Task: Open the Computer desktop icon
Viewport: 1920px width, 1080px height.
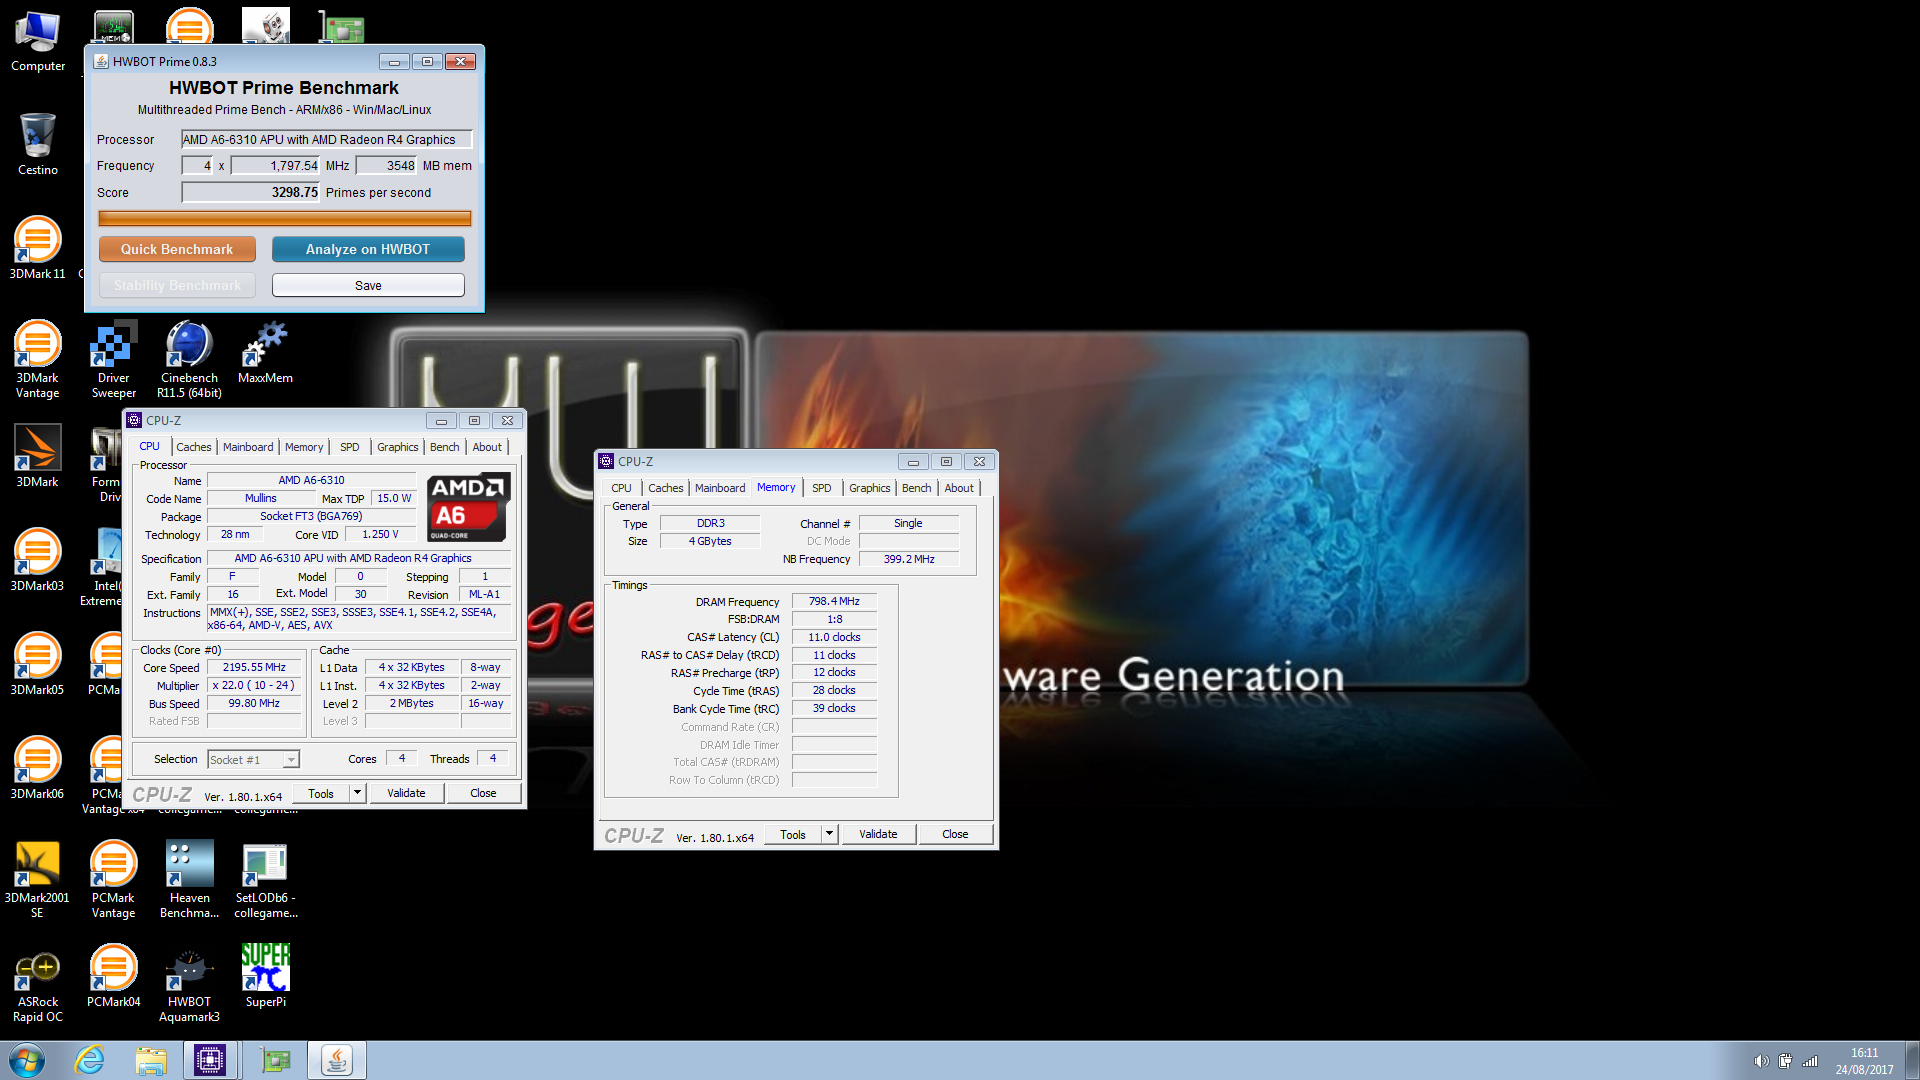Action: 38,42
